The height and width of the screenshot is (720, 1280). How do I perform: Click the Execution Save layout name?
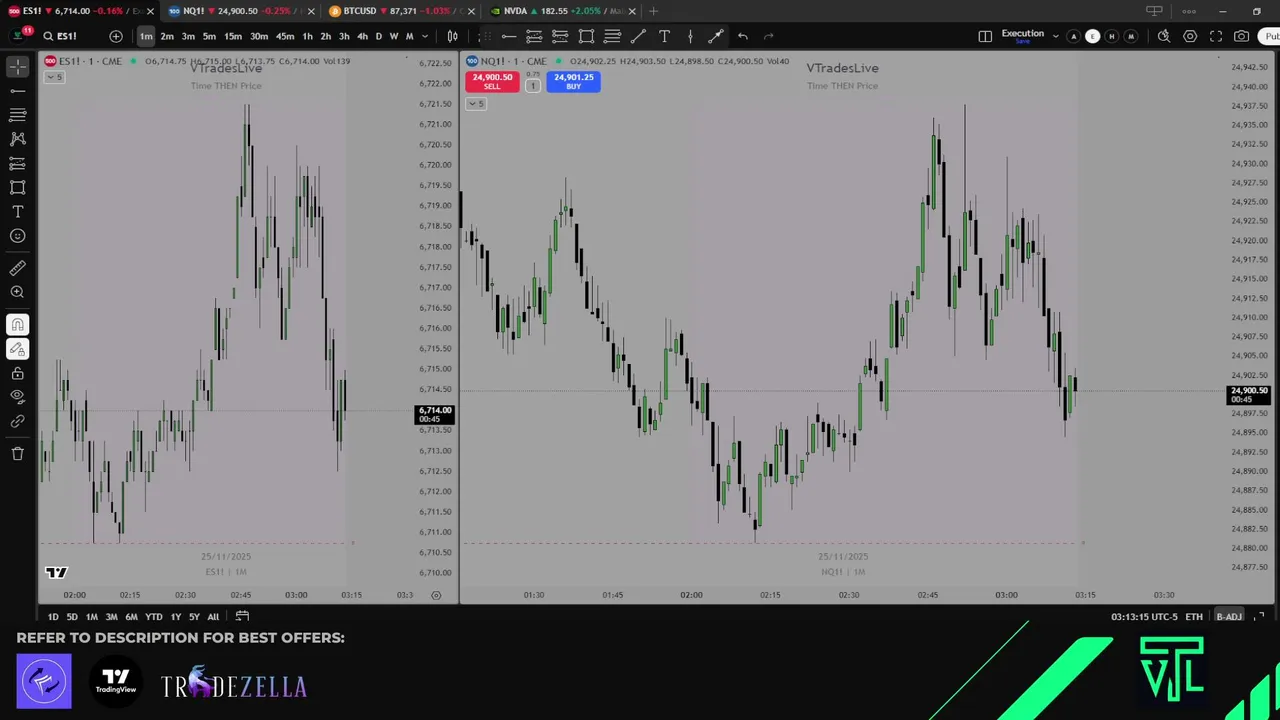[1023, 36]
